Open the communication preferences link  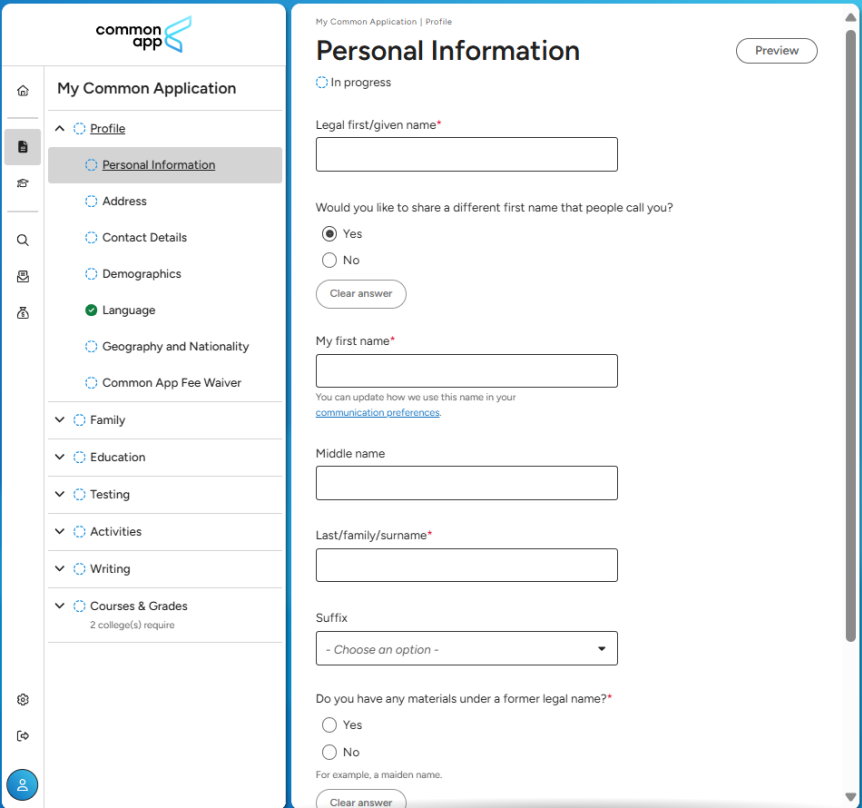(x=377, y=412)
